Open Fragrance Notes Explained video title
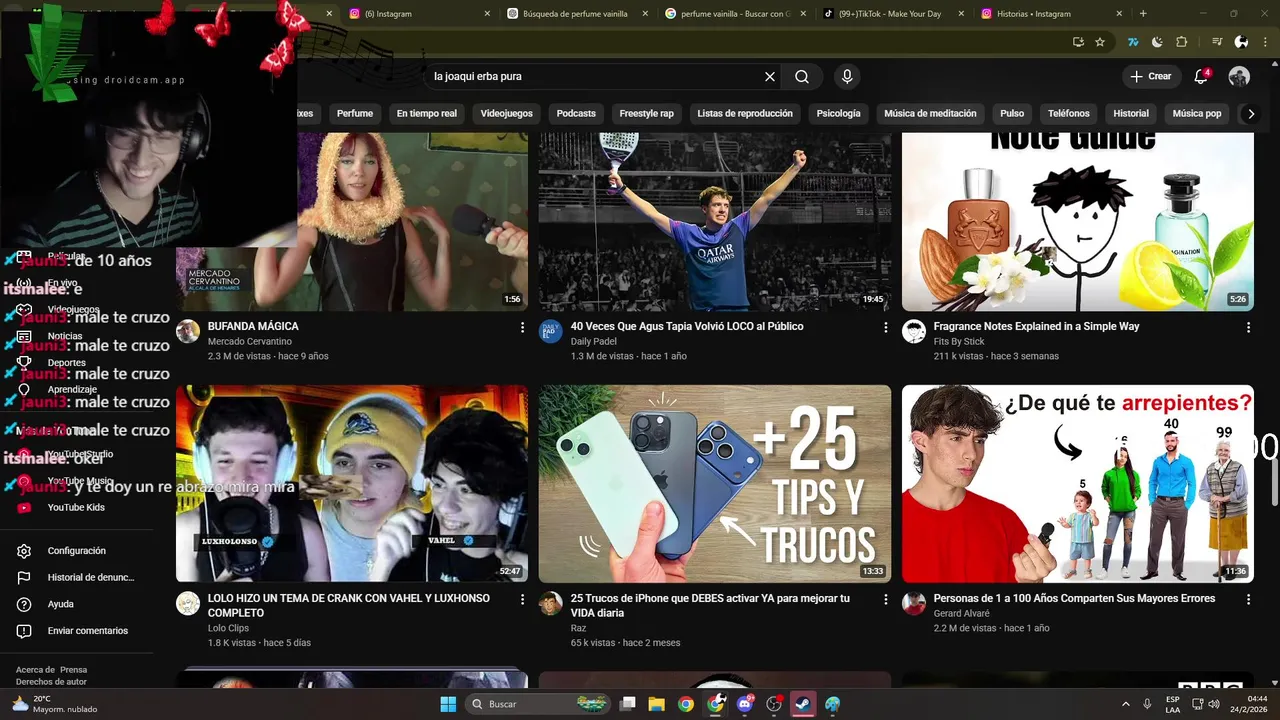This screenshot has height=720, width=1280. [x=1036, y=326]
